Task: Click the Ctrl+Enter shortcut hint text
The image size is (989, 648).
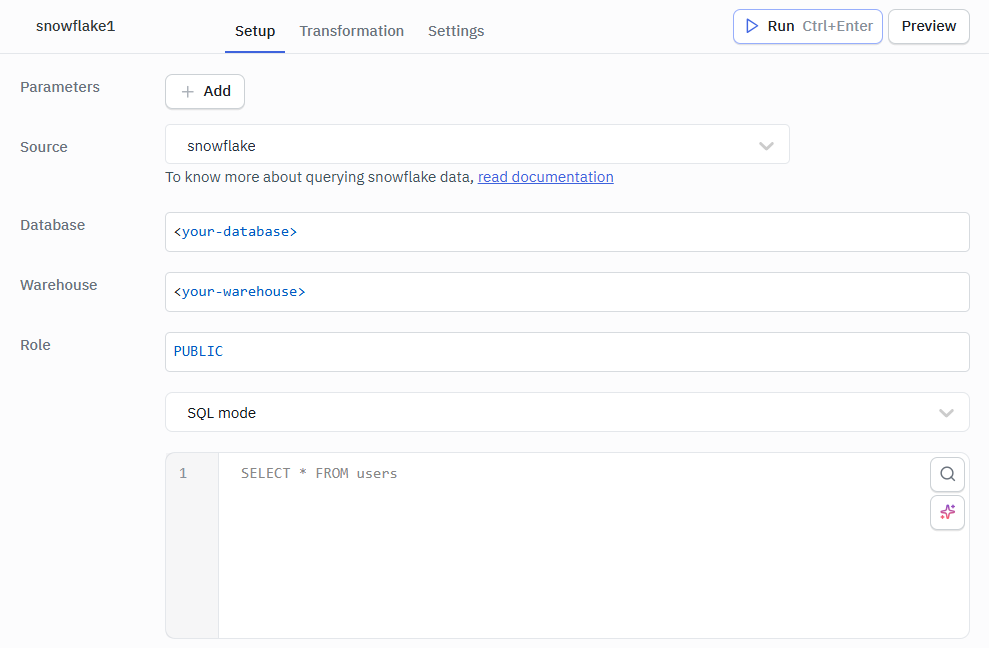Action: pos(838,26)
